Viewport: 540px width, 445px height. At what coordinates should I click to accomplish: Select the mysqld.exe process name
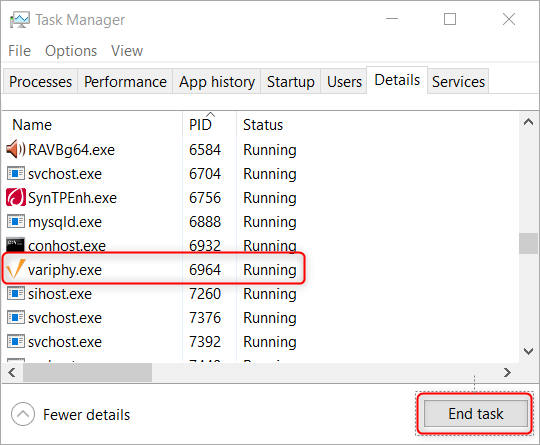65,222
